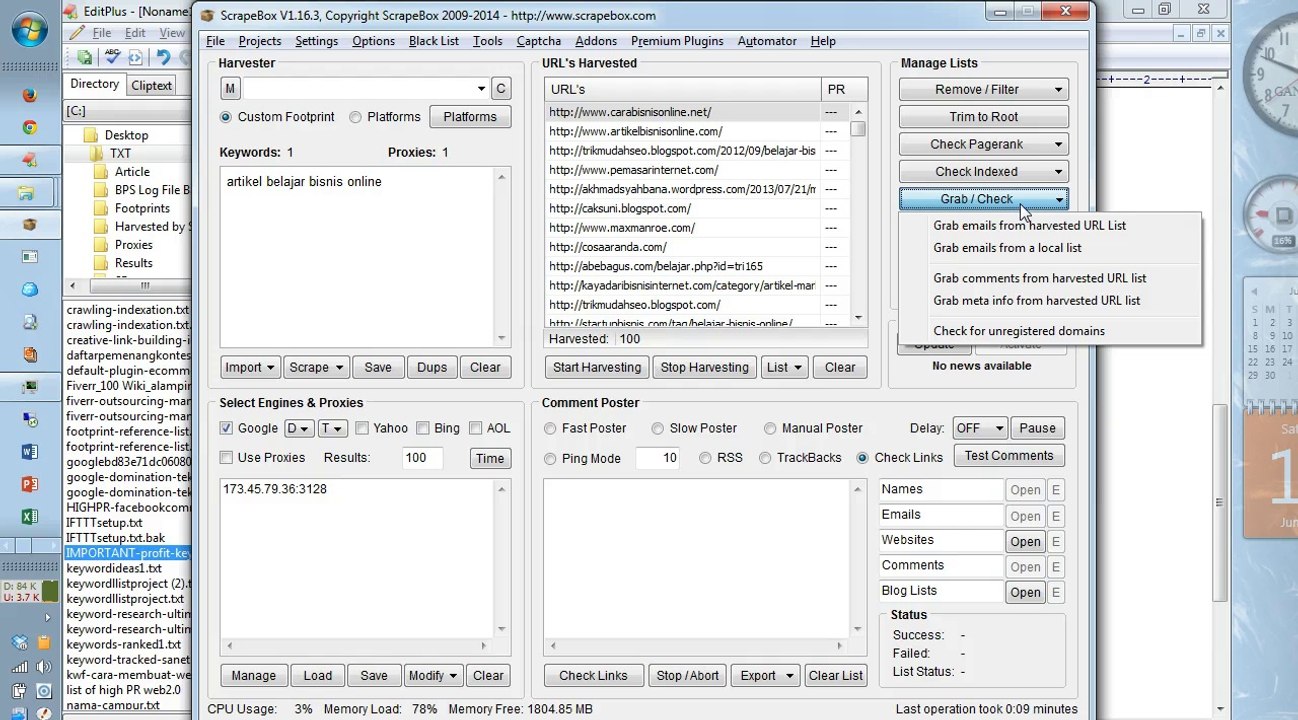Switch to EditPlus taskbar icon
This screenshot has width=1298, height=720.
(x=29, y=160)
